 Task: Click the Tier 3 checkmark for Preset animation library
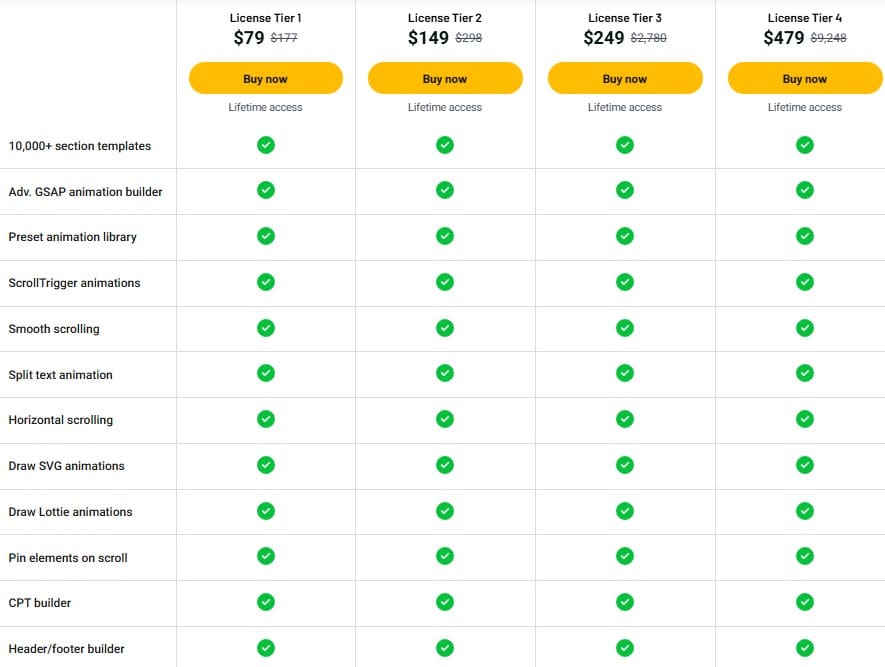point(625,236)
